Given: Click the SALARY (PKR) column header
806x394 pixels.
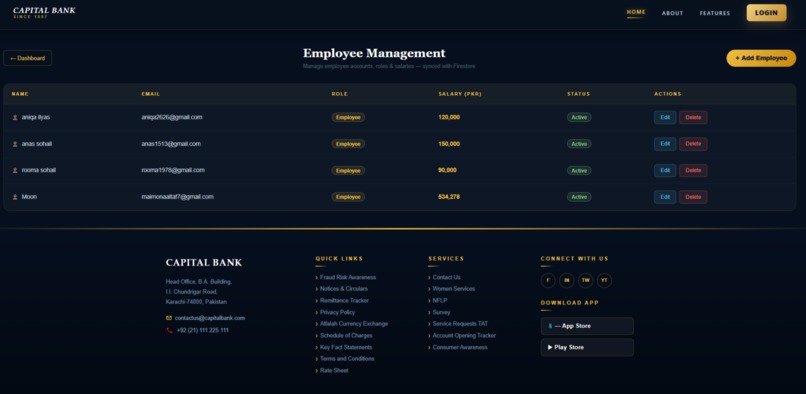Looking at the screenshot, I should [460, 94].
